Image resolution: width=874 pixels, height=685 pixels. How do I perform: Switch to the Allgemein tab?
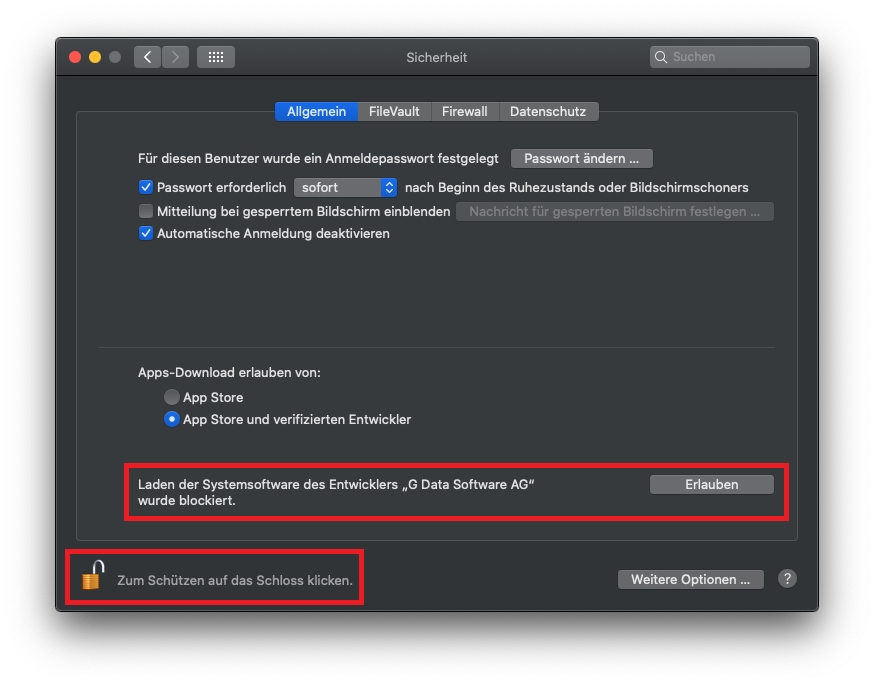[x=316, y=111]
